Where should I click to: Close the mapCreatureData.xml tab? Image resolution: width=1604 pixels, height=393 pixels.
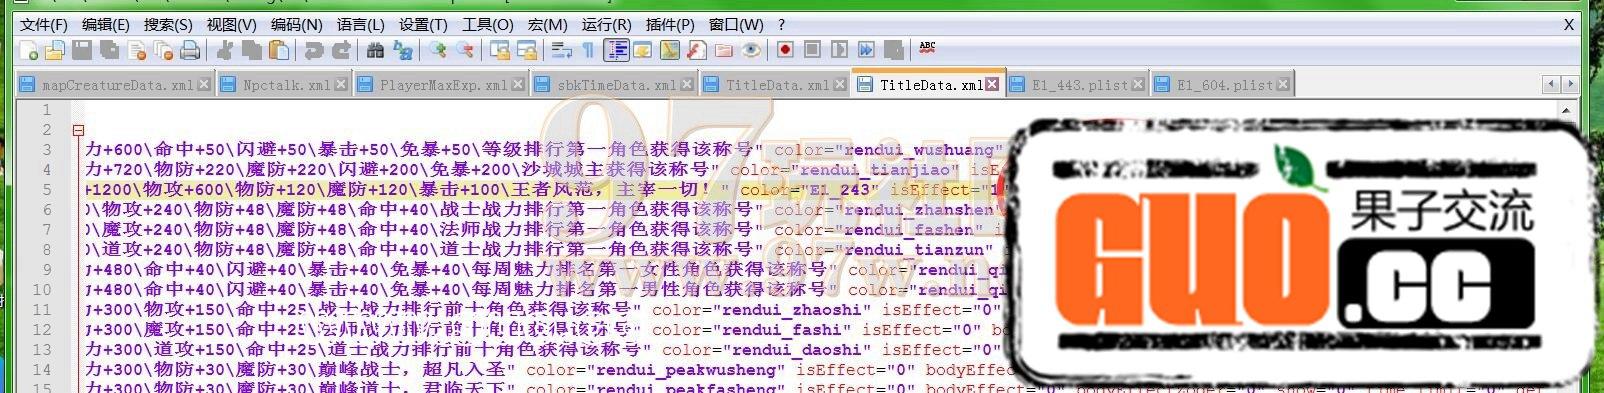(x=204, y=85)
